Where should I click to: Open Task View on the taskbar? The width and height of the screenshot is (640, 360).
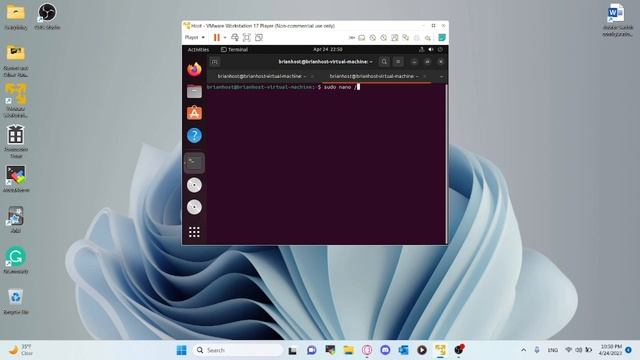(292, 350)
